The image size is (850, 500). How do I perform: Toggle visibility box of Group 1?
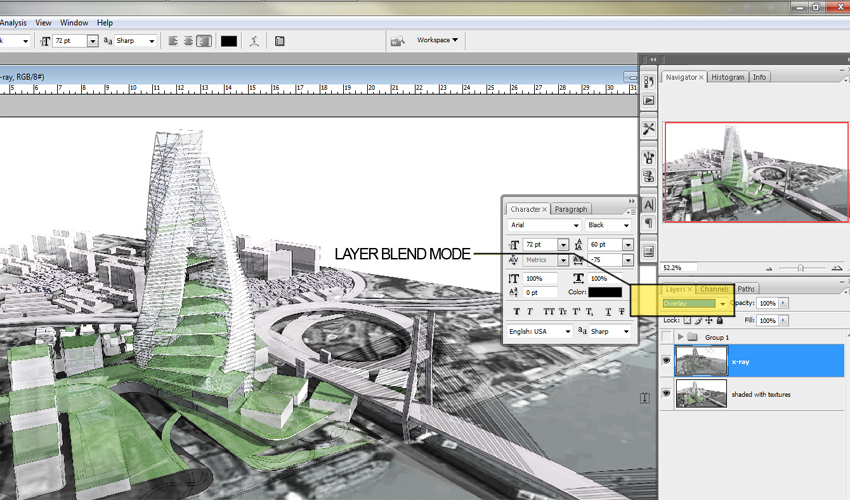tap(666, 337)
